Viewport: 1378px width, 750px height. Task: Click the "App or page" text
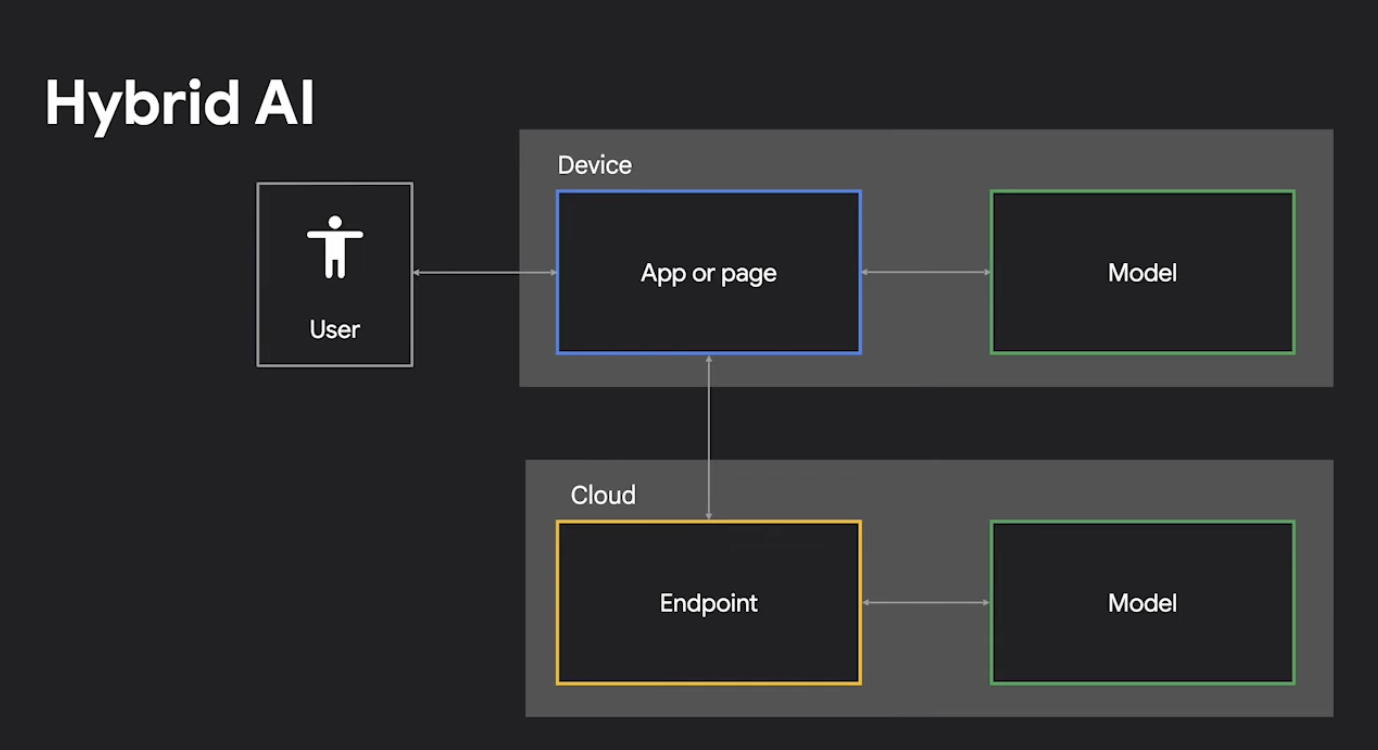click(708, 273)
